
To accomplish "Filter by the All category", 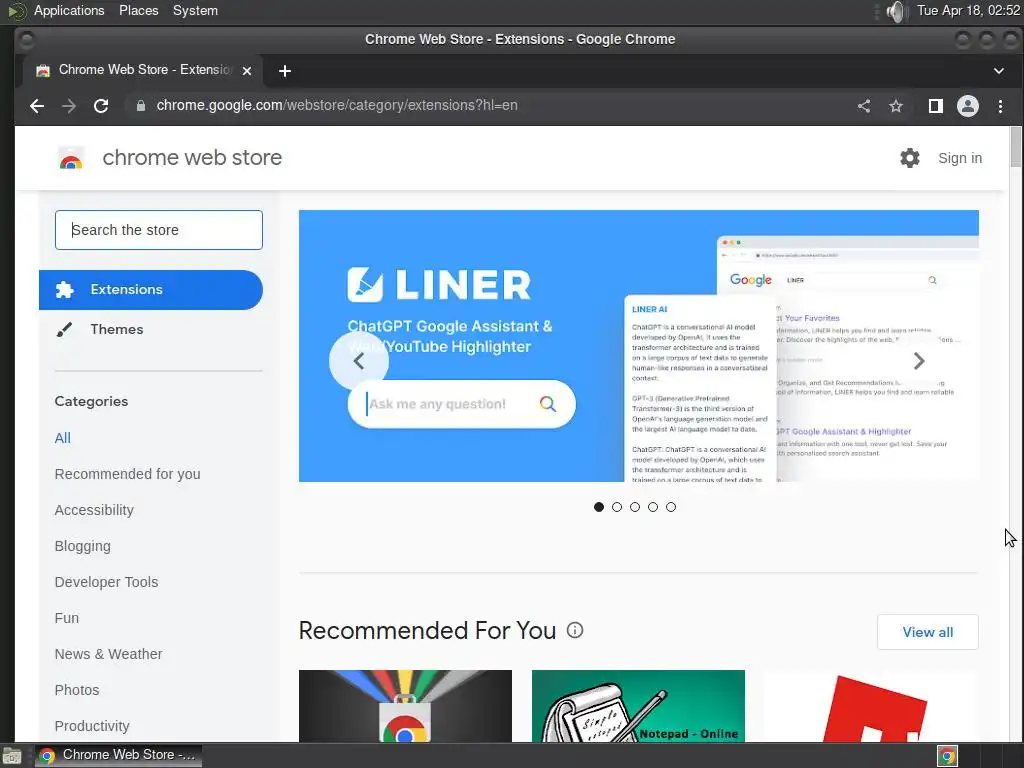I will click(63, 438).
